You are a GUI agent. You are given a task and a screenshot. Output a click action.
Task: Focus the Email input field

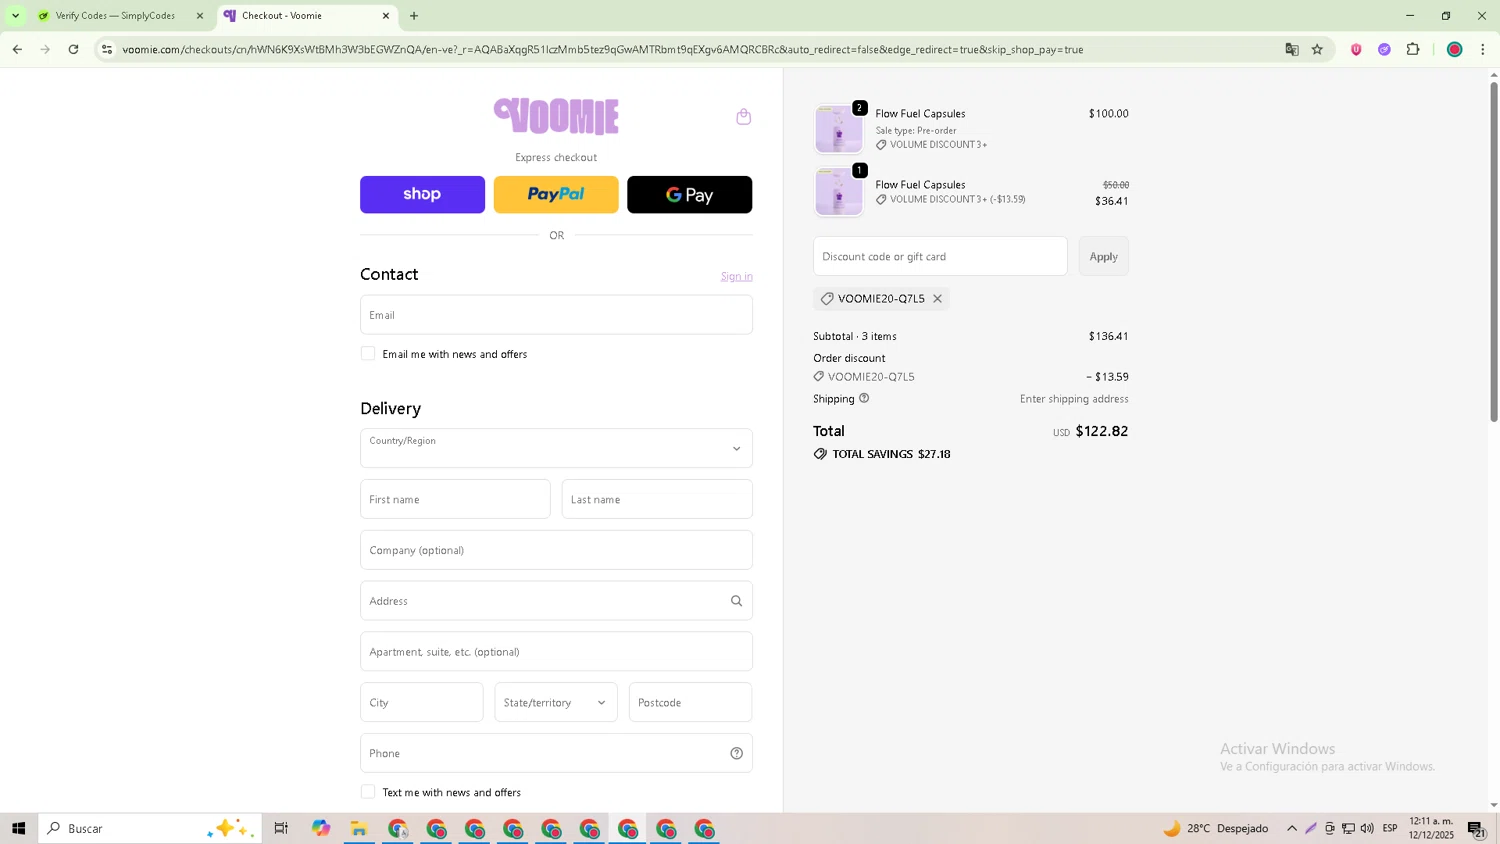556,315
